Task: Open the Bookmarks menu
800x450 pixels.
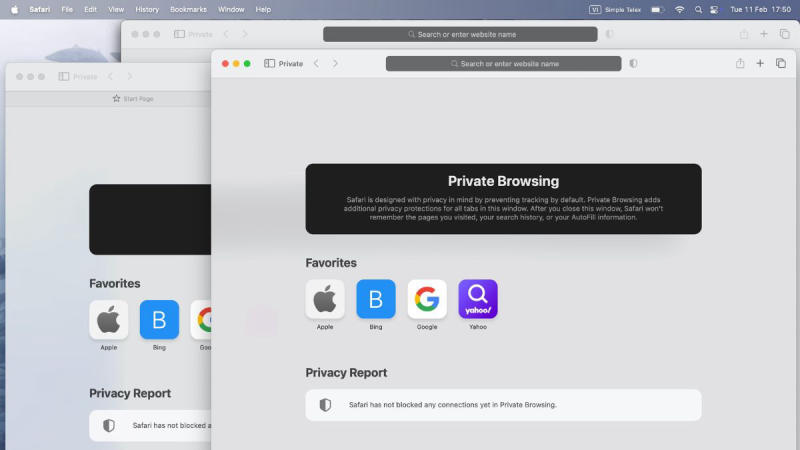Action: [x=189, y=9]
